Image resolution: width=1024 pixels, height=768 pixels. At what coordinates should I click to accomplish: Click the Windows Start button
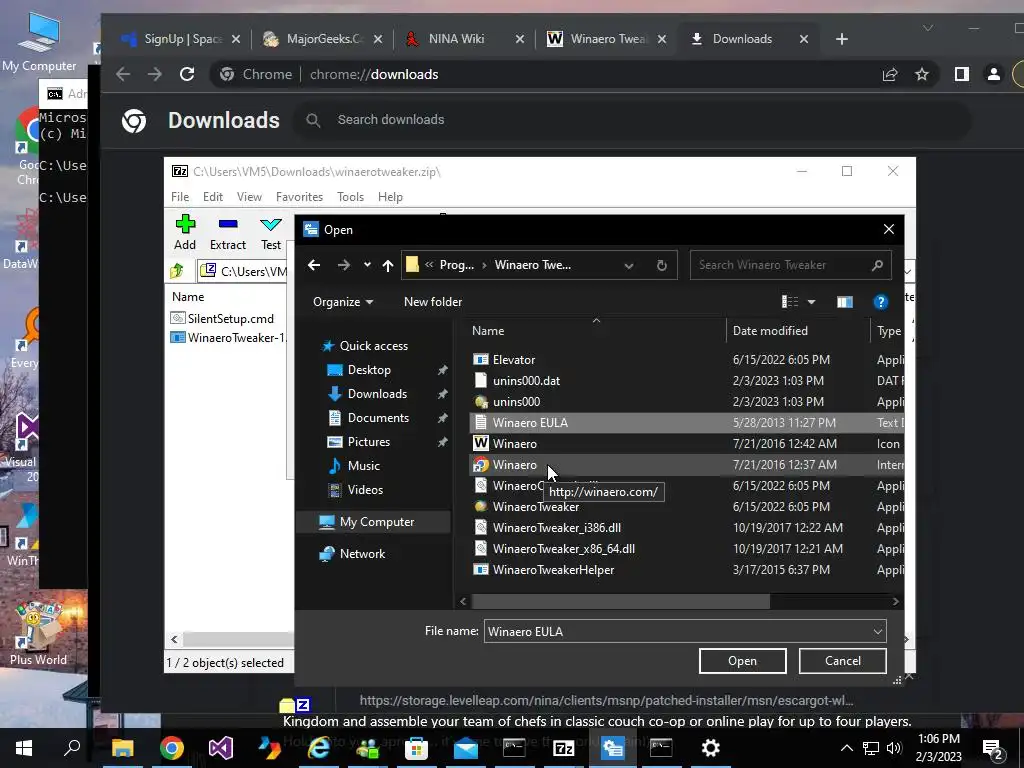pyautogui.click(x=24, y=748)
